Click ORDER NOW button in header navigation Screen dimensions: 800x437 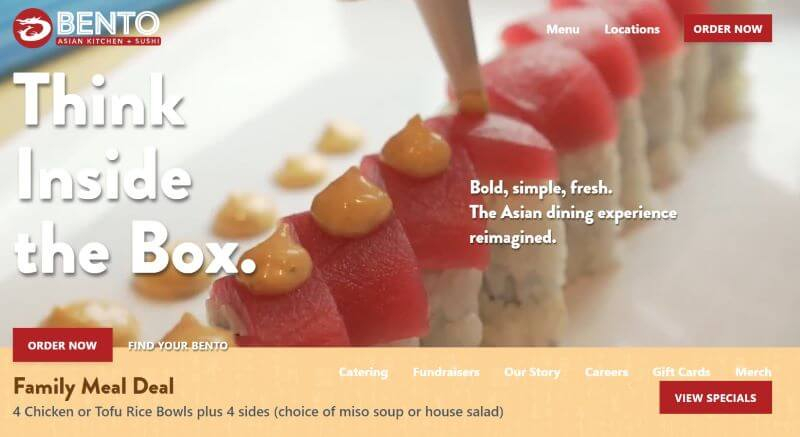tap(728, 29)
